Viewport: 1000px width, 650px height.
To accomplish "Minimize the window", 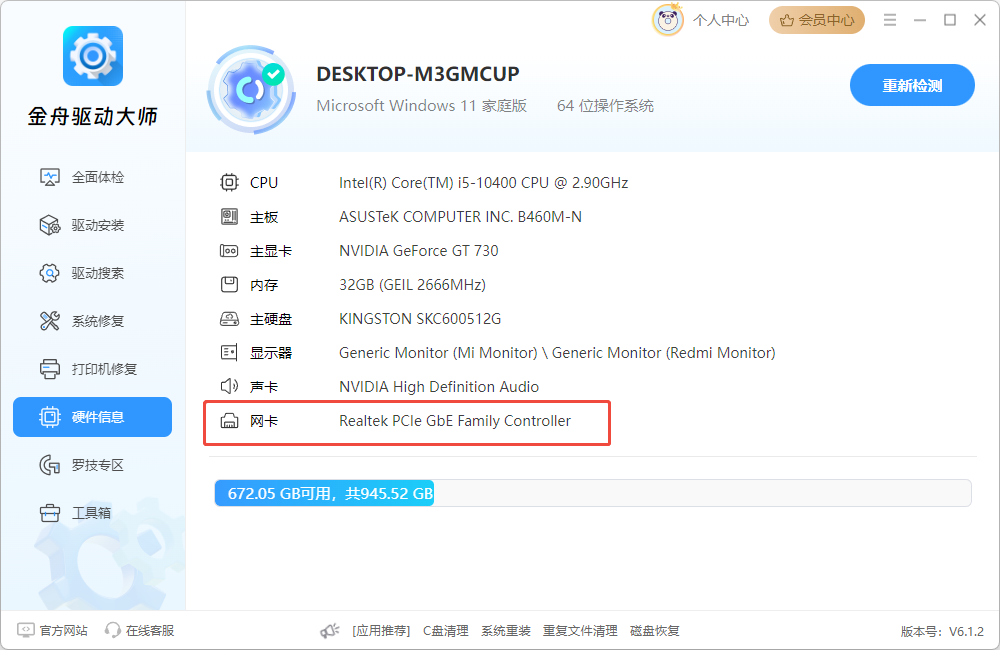I will (x=920, y=20).
